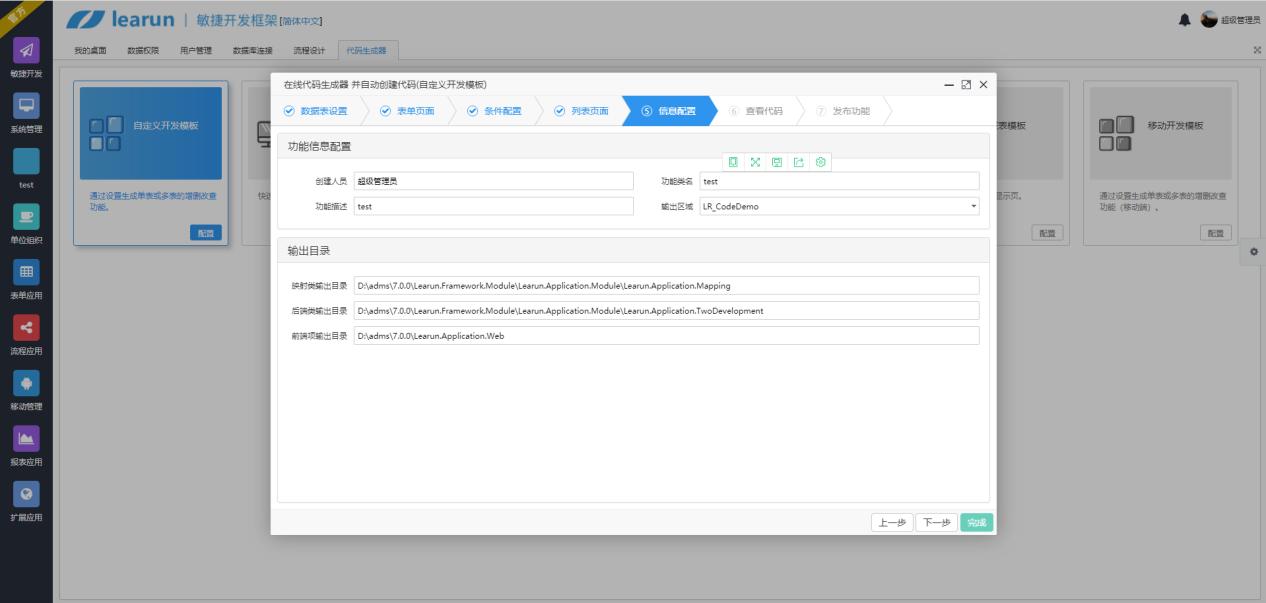The height and width of the screenshot is (603, 1266).
Task: Click the 完成 button
Action: click(977, 522)
